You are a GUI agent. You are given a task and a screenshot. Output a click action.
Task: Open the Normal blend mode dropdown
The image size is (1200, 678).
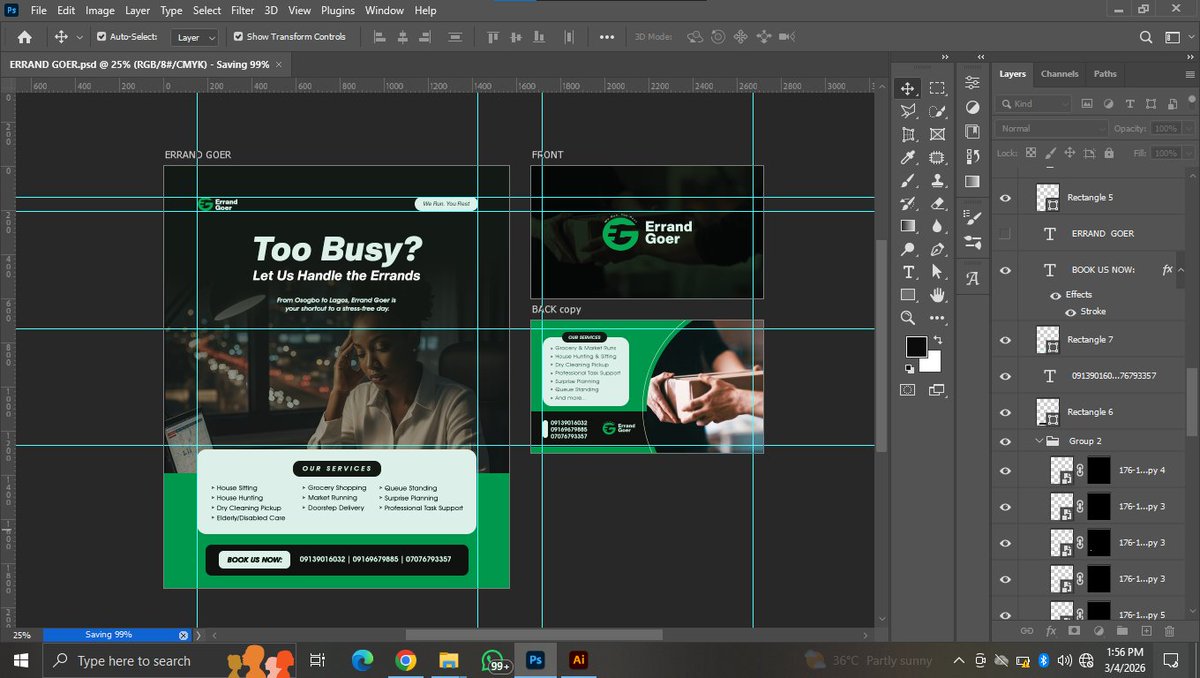click(x=1053, y=129)
